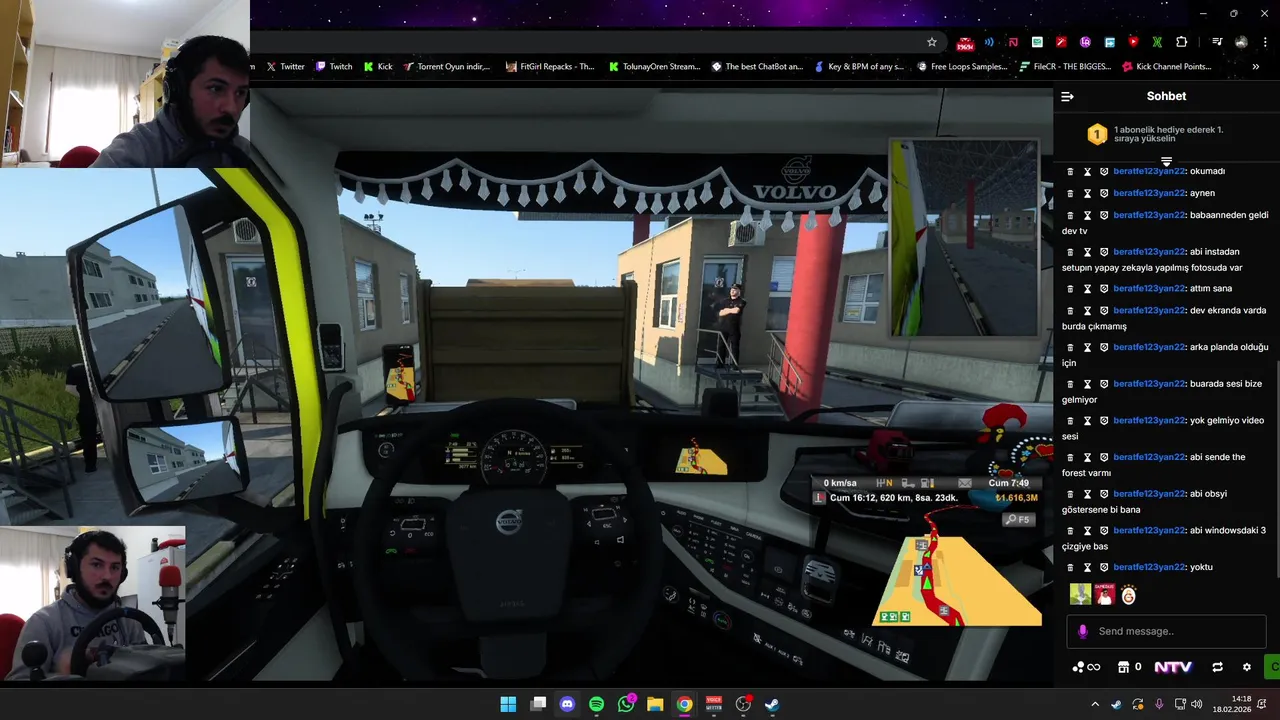
Task: Open the Kick bookmark
Action: (377, 67)
